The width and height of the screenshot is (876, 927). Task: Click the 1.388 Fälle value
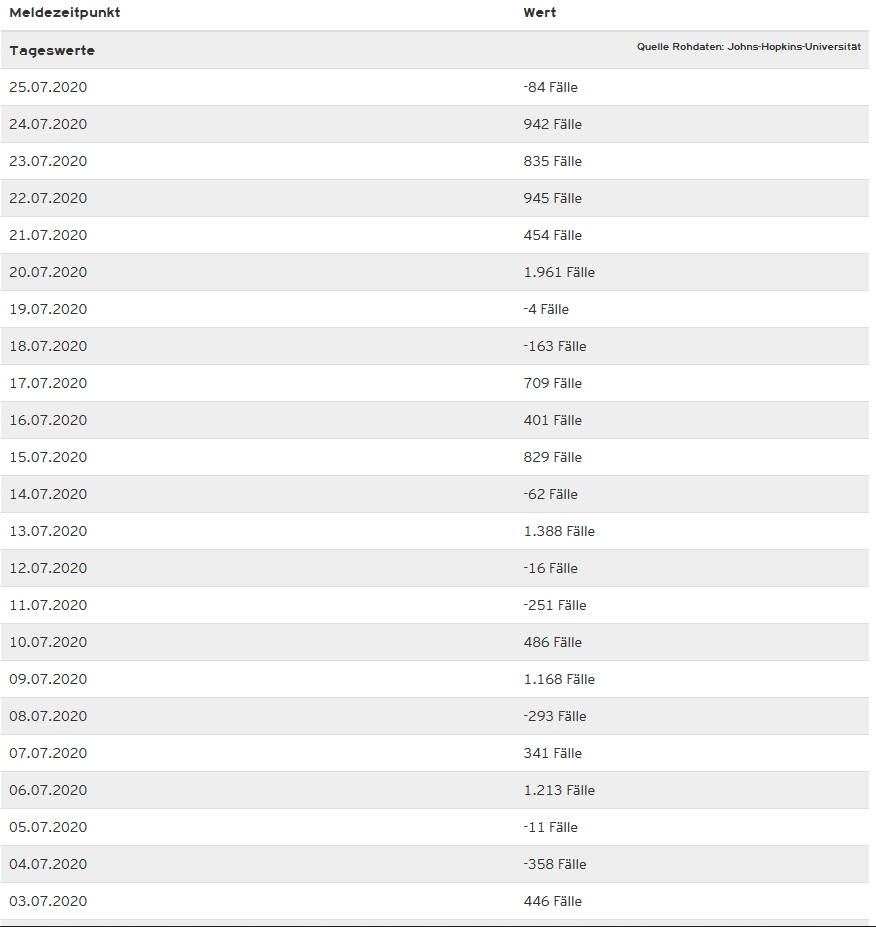[x=559, y=531]
